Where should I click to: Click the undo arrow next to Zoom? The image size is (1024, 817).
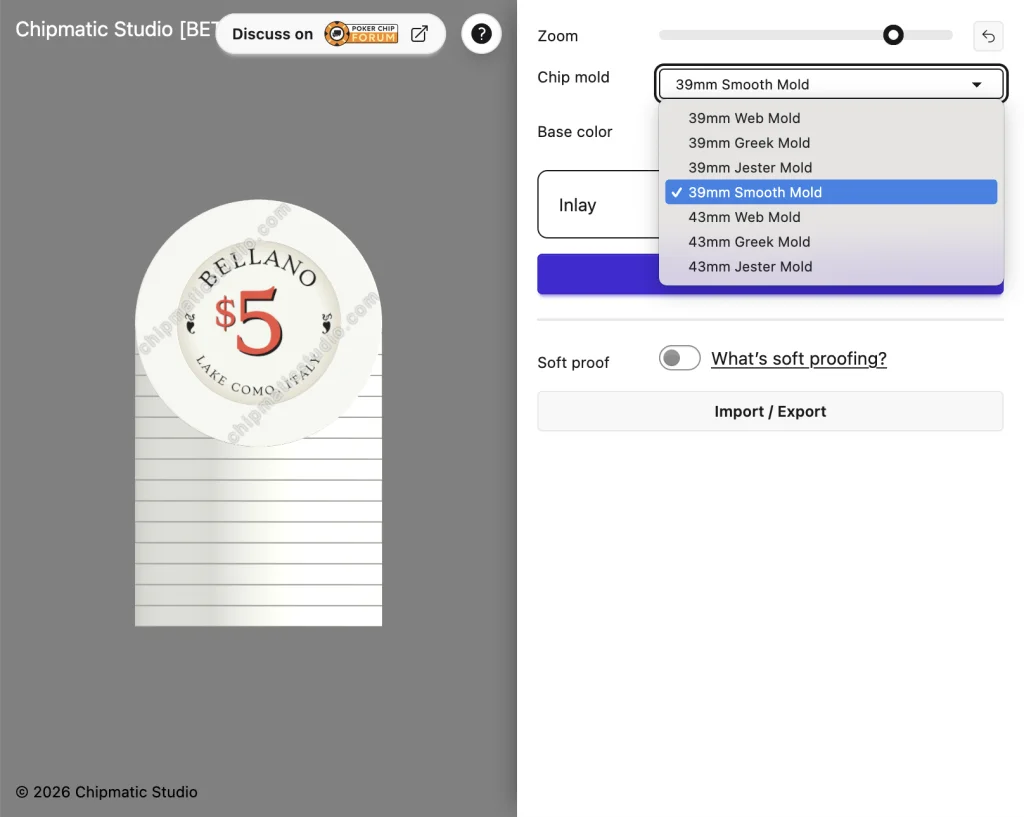coord(988,36)
